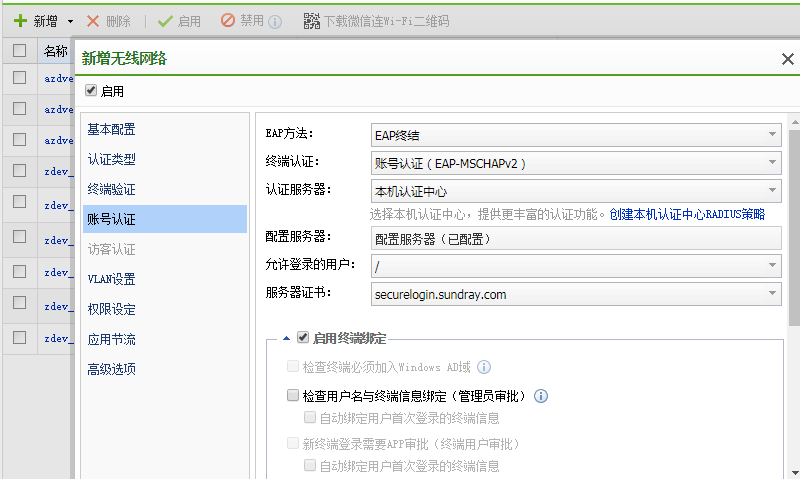The width and height of the screenshot is (800, 479).
Task: Click the 名称 column header
Action: click(56, 51)
